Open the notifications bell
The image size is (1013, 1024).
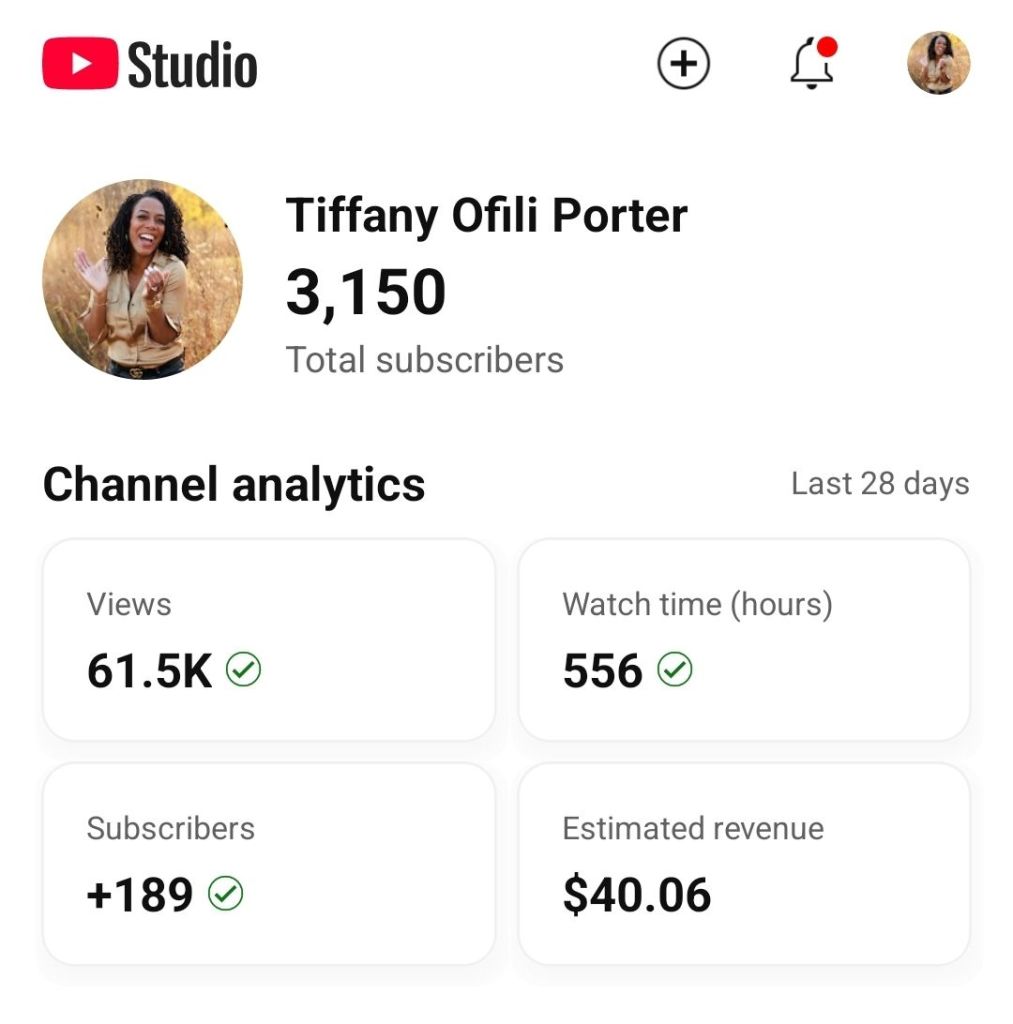pyautogui.click(x=811, y=66)
